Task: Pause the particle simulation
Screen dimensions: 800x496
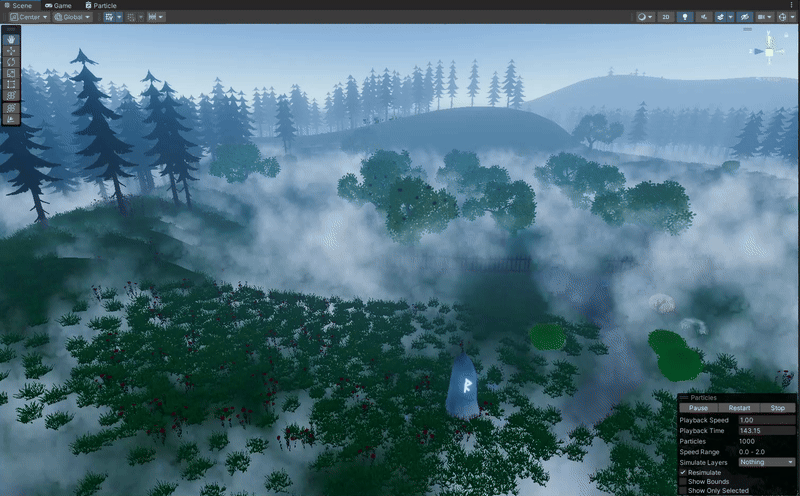Action: [x=698, y=408]
